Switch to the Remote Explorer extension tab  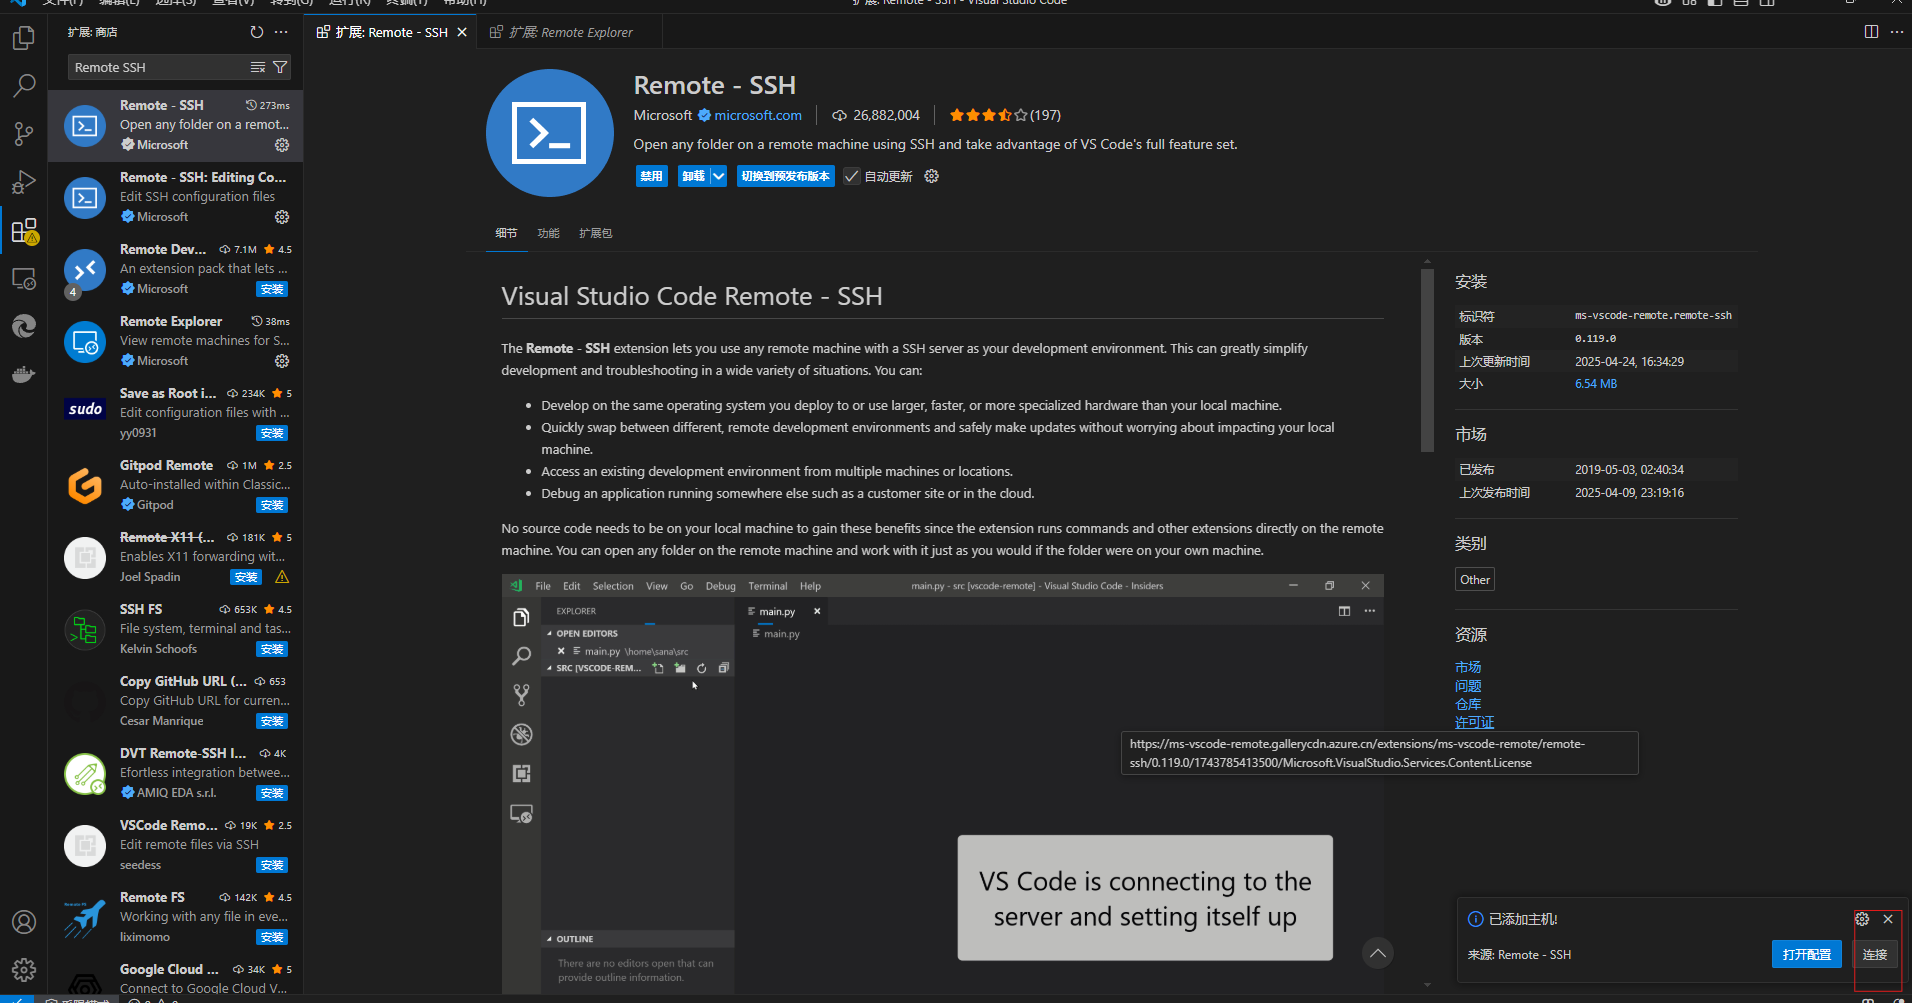point(570,32)
